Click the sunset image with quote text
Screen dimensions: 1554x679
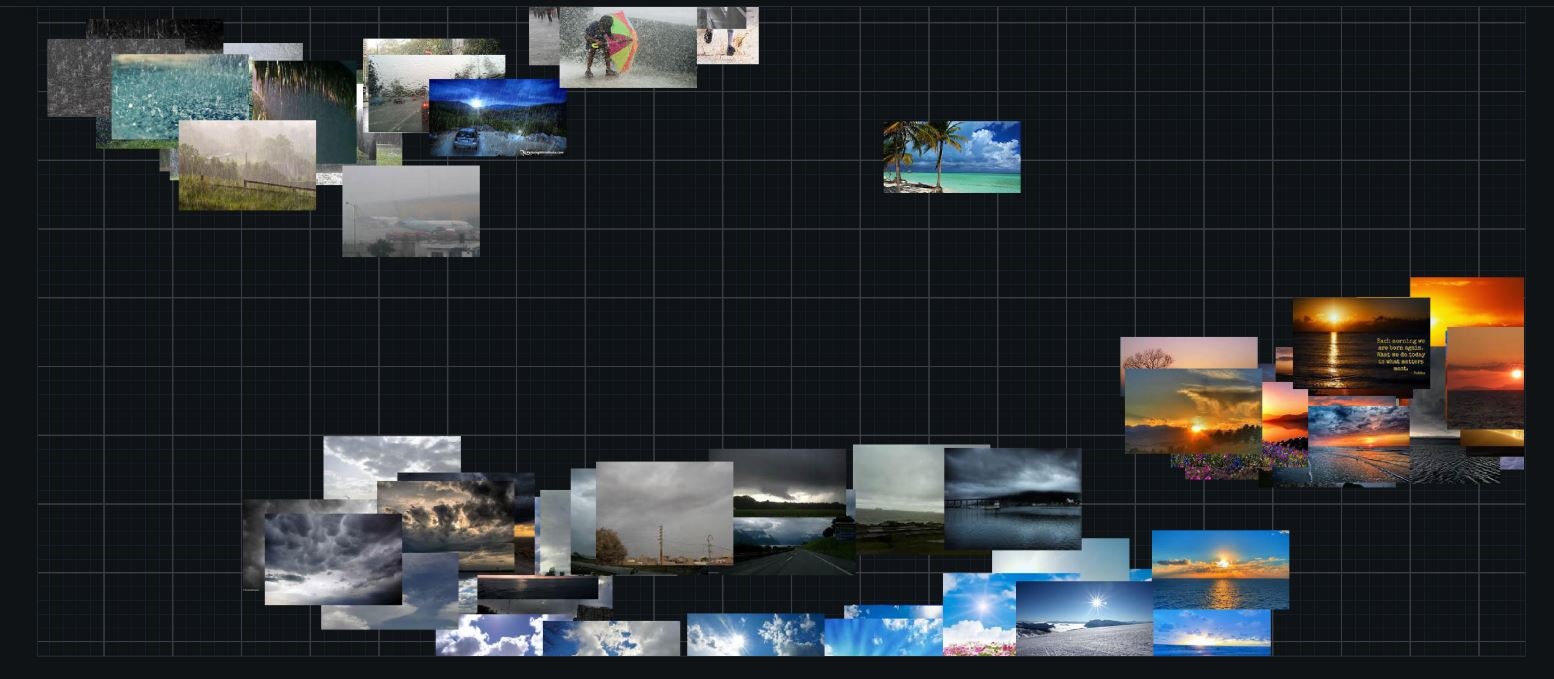click(1361, 343)
